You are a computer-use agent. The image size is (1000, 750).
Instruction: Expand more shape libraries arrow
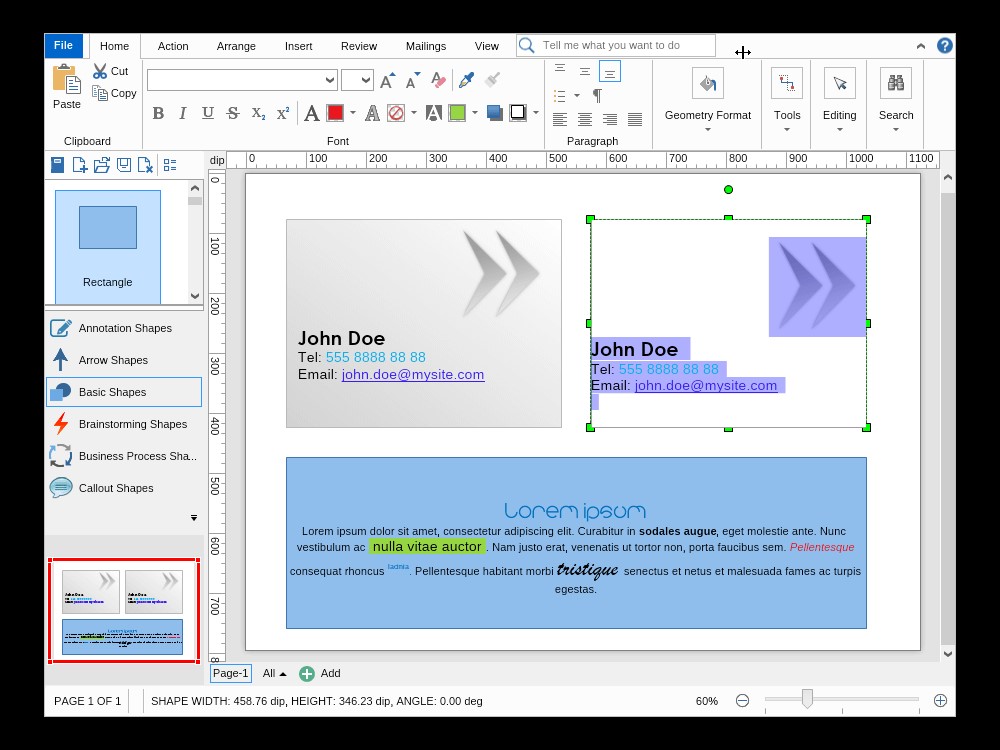point(194,518)
